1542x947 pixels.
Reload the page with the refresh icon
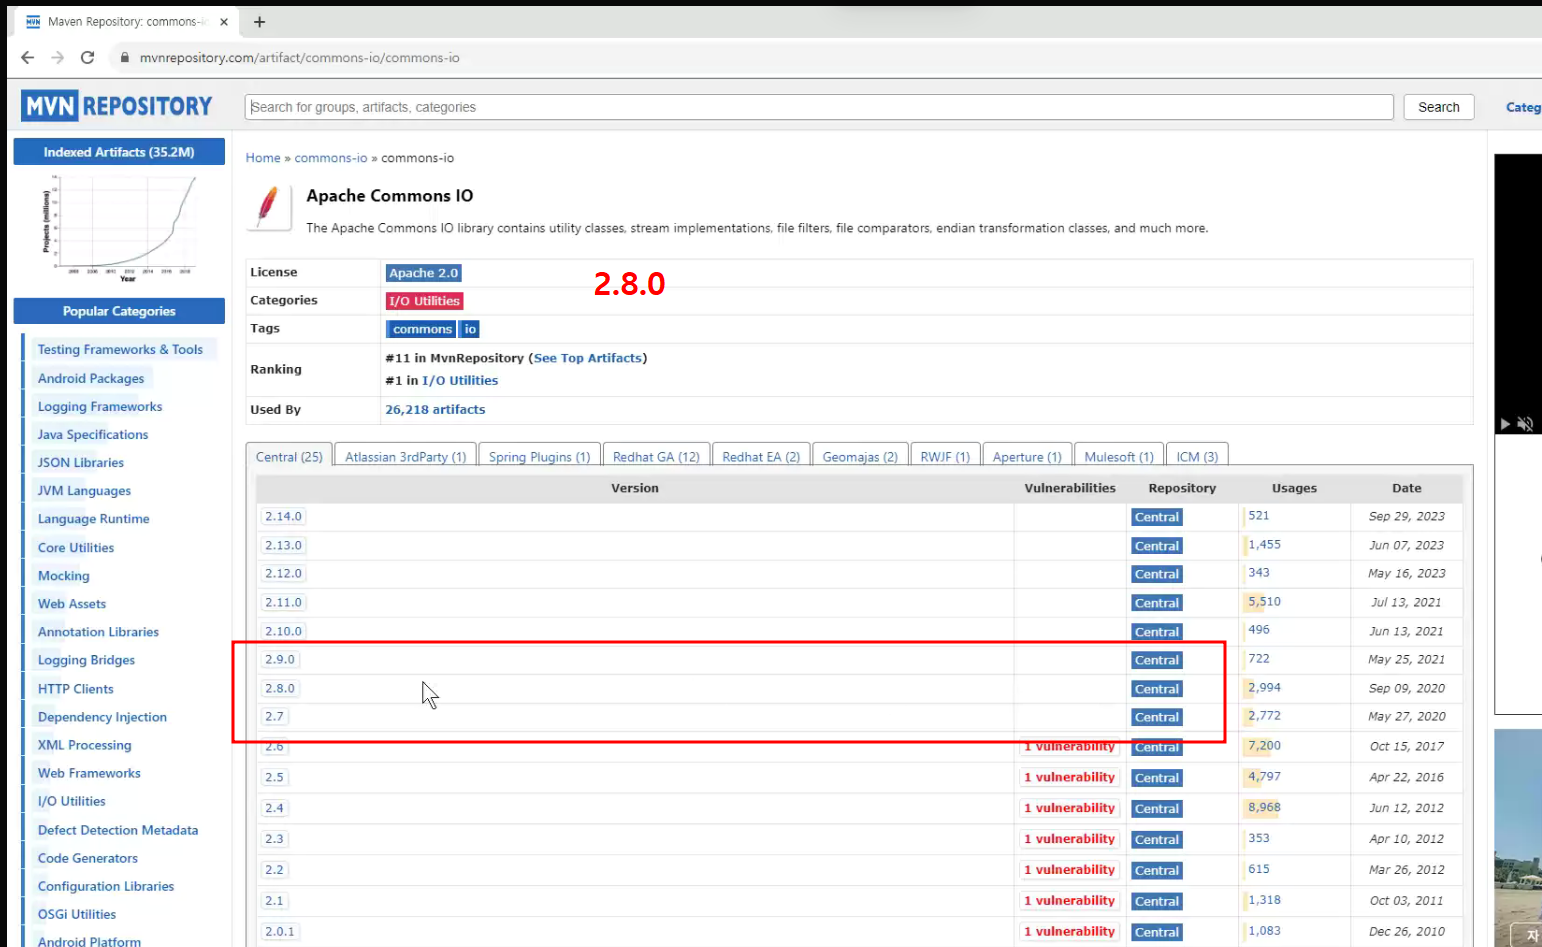(88, 58)
